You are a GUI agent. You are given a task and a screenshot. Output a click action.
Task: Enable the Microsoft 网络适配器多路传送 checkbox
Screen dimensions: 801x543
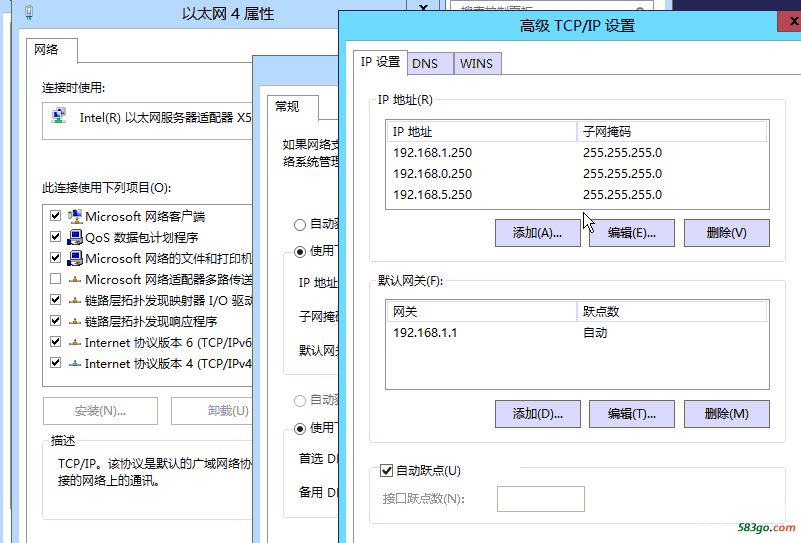coord(55,279)
